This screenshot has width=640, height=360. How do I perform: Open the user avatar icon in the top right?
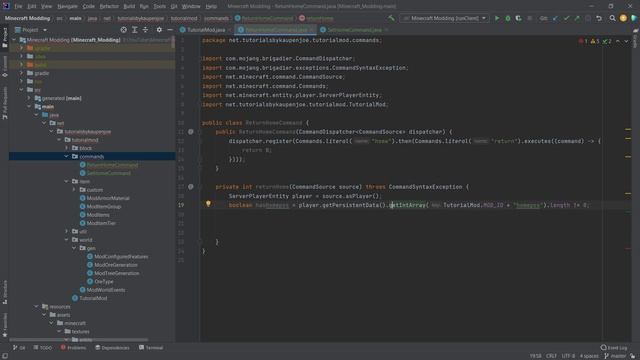point(623,18)
